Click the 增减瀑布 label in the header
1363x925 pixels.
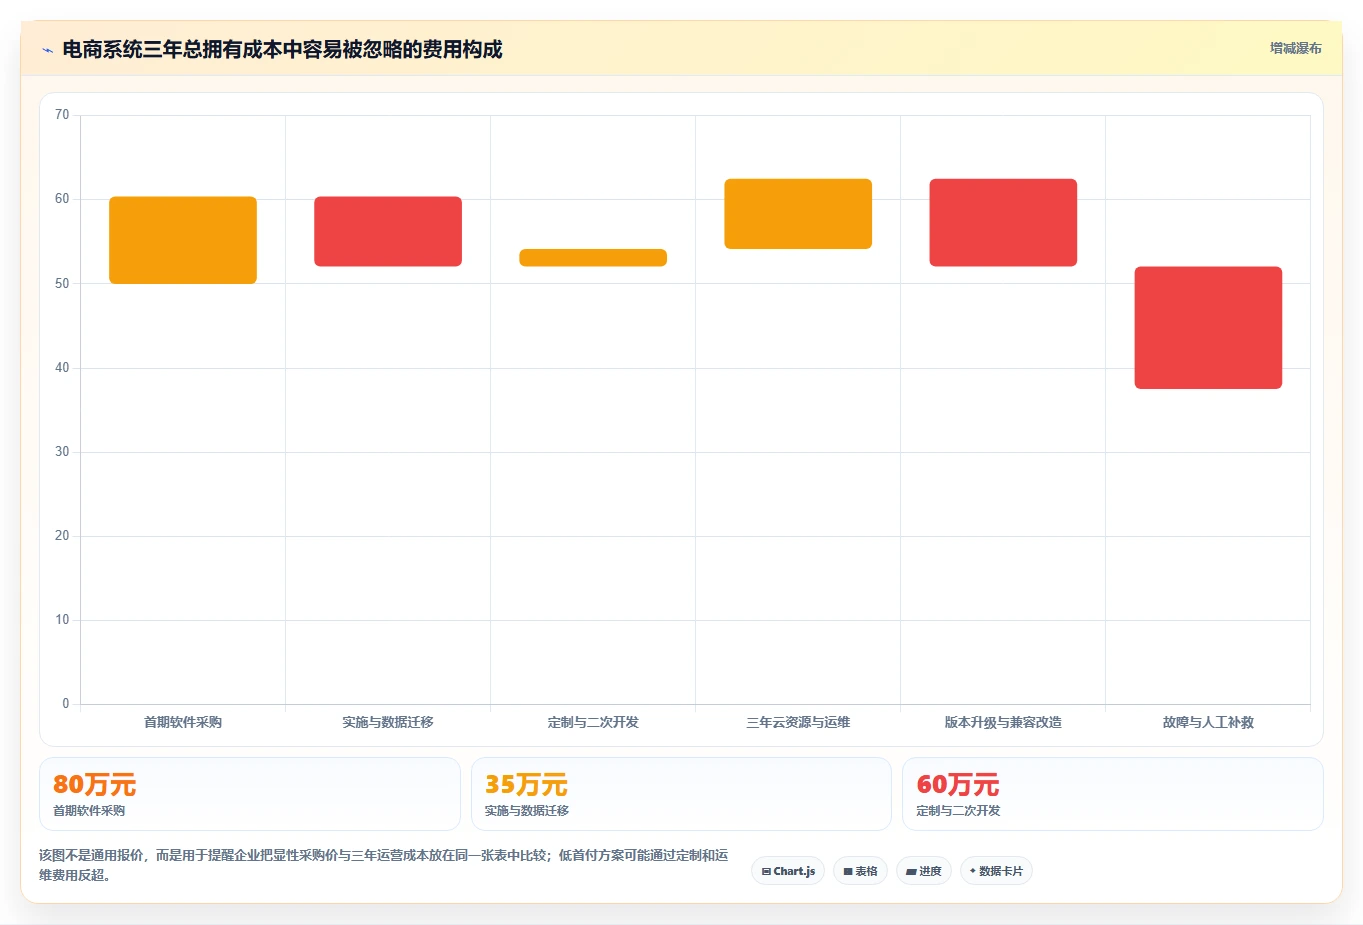pyautogui.click(x=1295, y=48)
